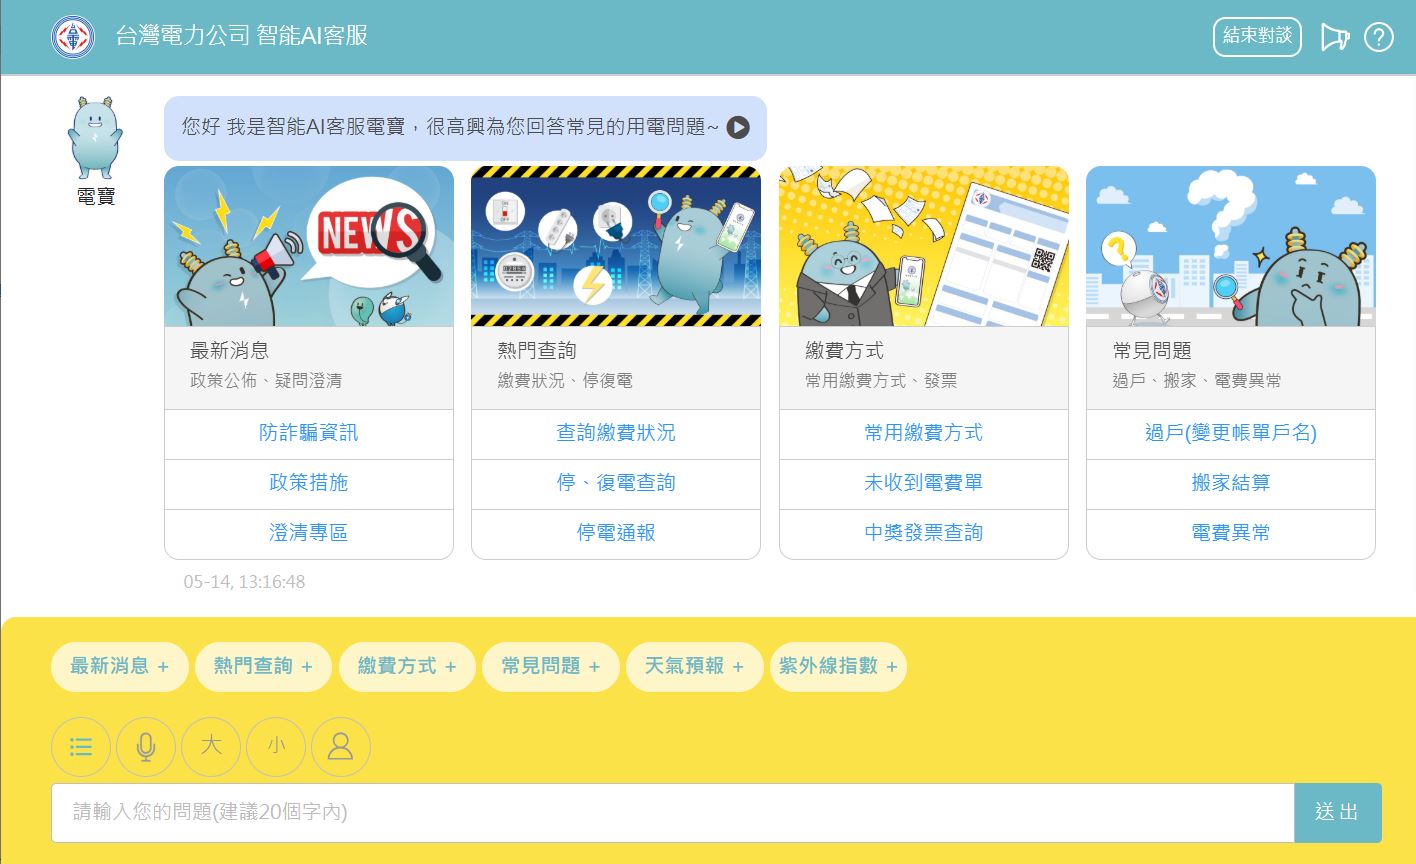Viewport: 1416px width, 864px height.
Task: Open the 電費異常 link
Action: (1230, 532)
